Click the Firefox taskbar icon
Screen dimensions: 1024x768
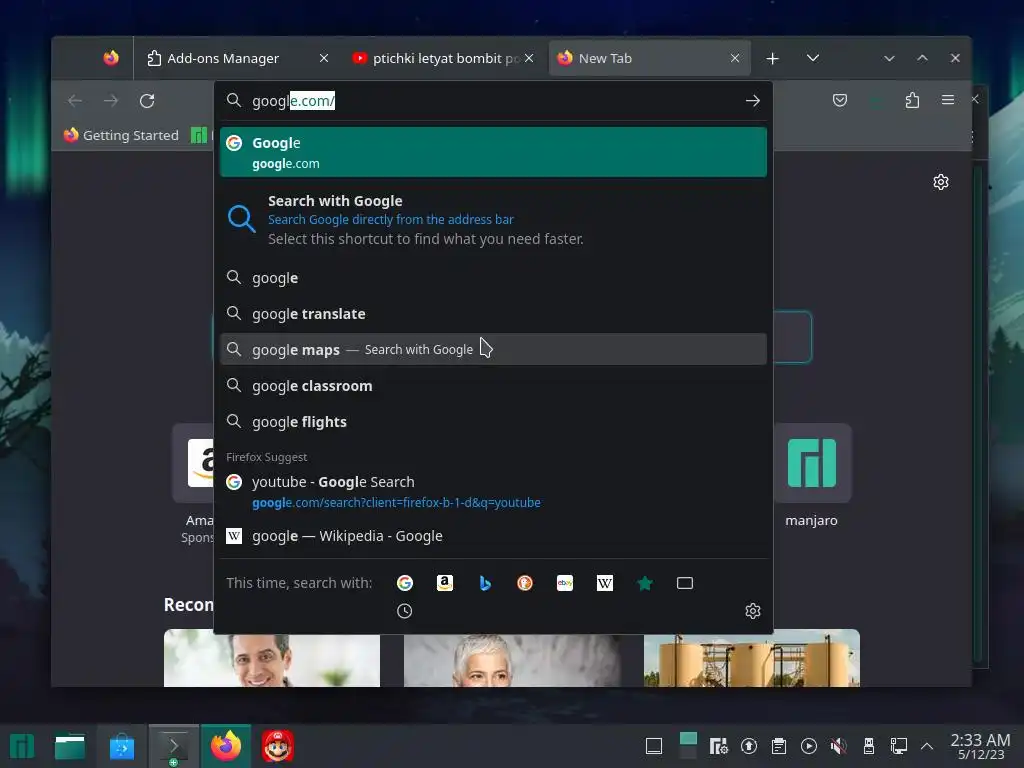coord(226,746)
